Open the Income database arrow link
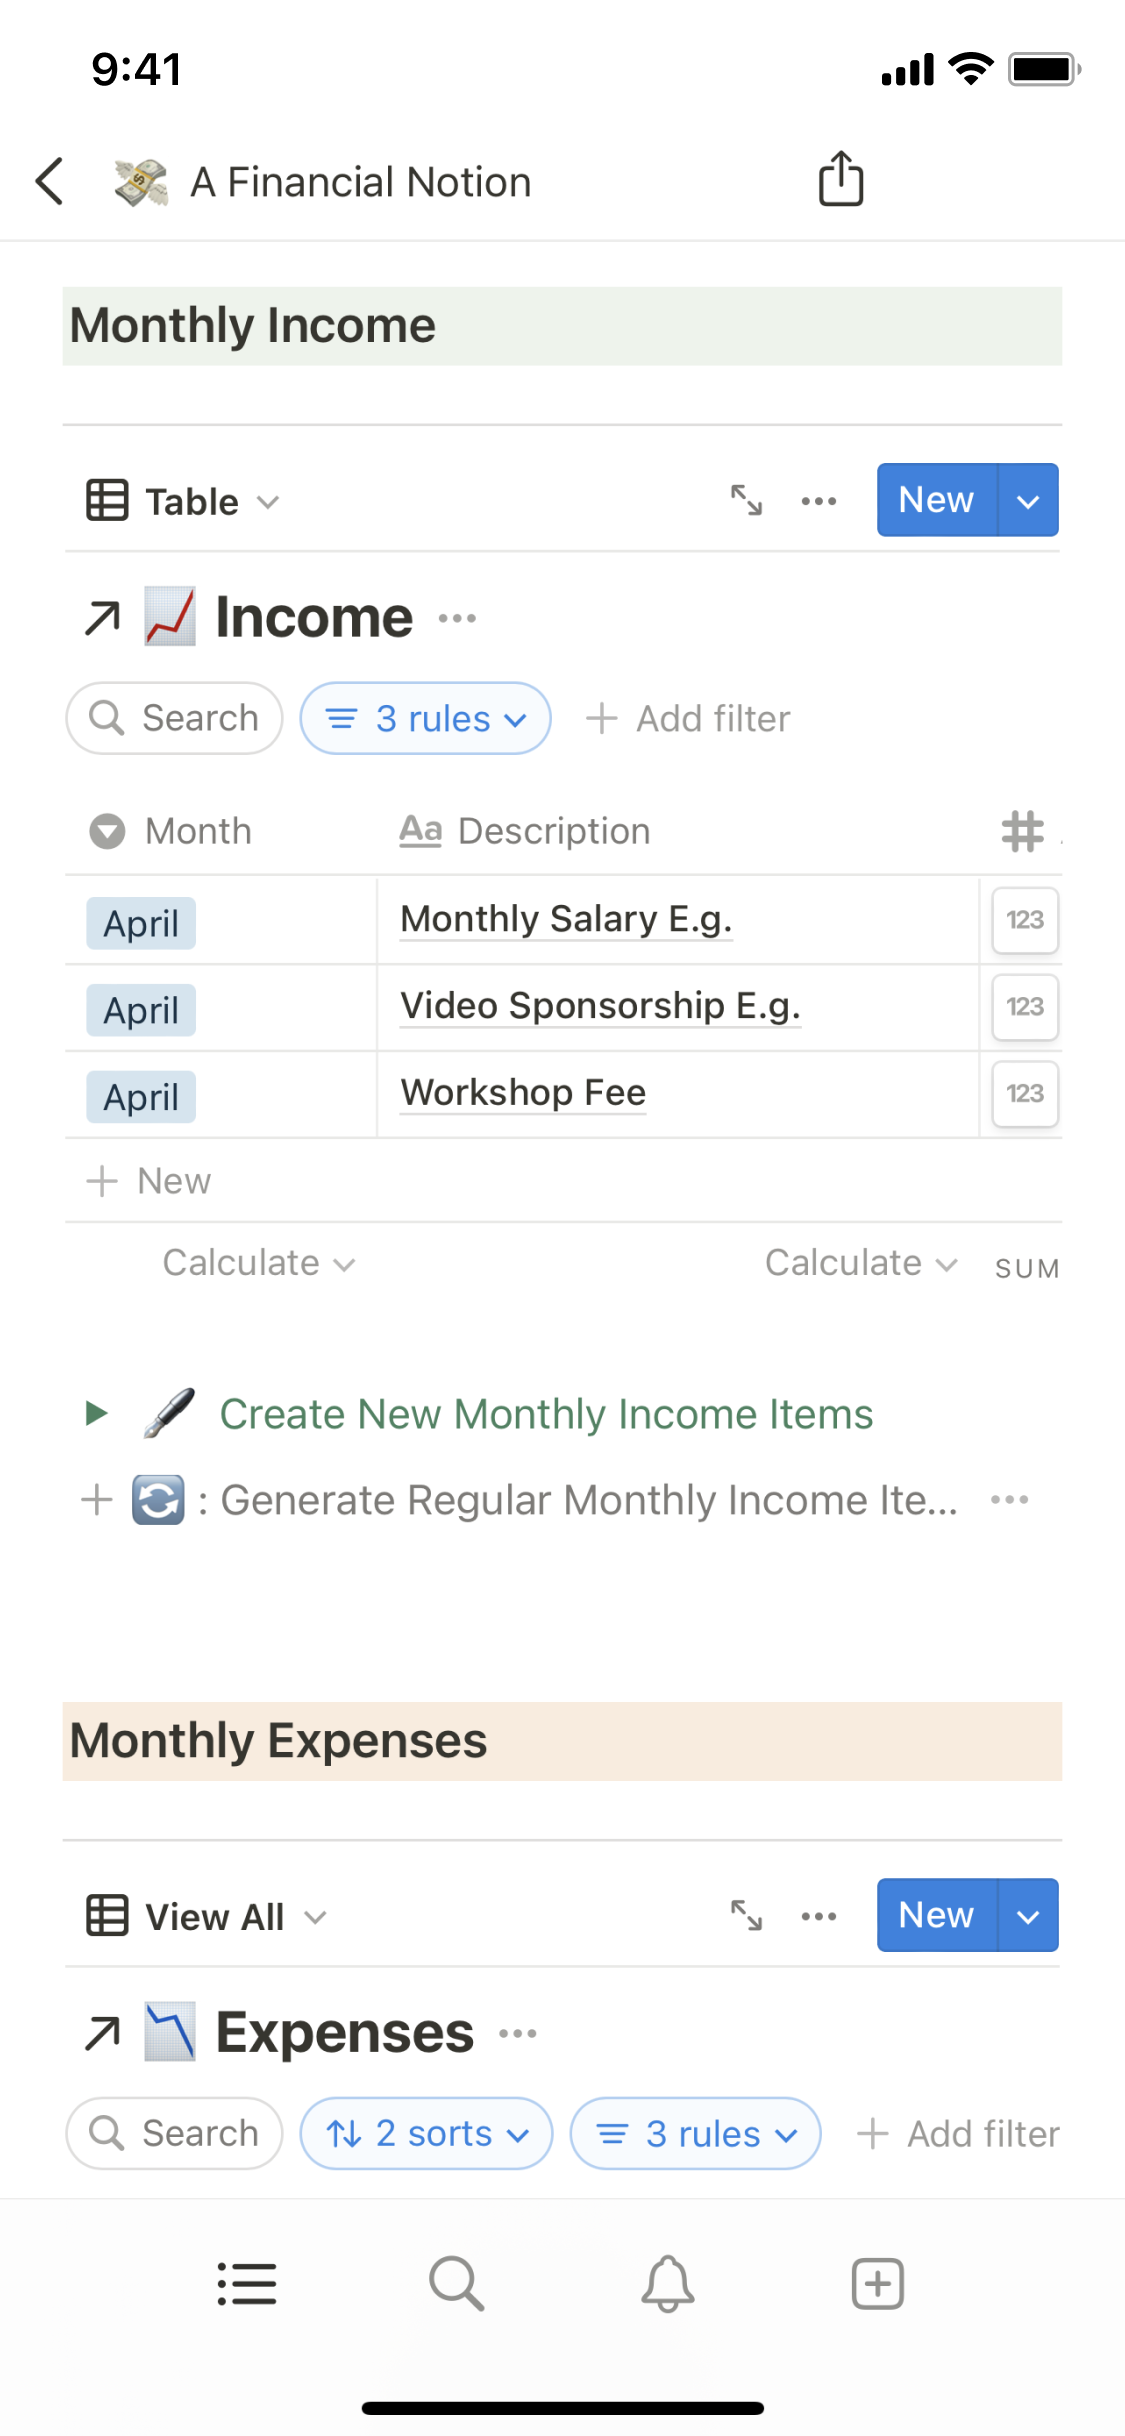This screenshot has width=1125, height=2436. click(102, 618)
